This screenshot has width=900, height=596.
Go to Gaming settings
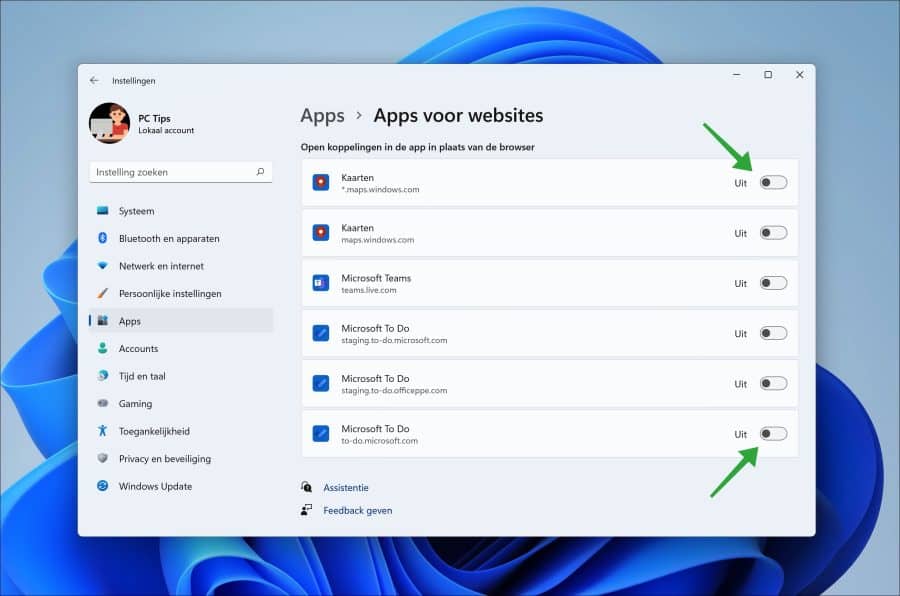click(181, 404)
